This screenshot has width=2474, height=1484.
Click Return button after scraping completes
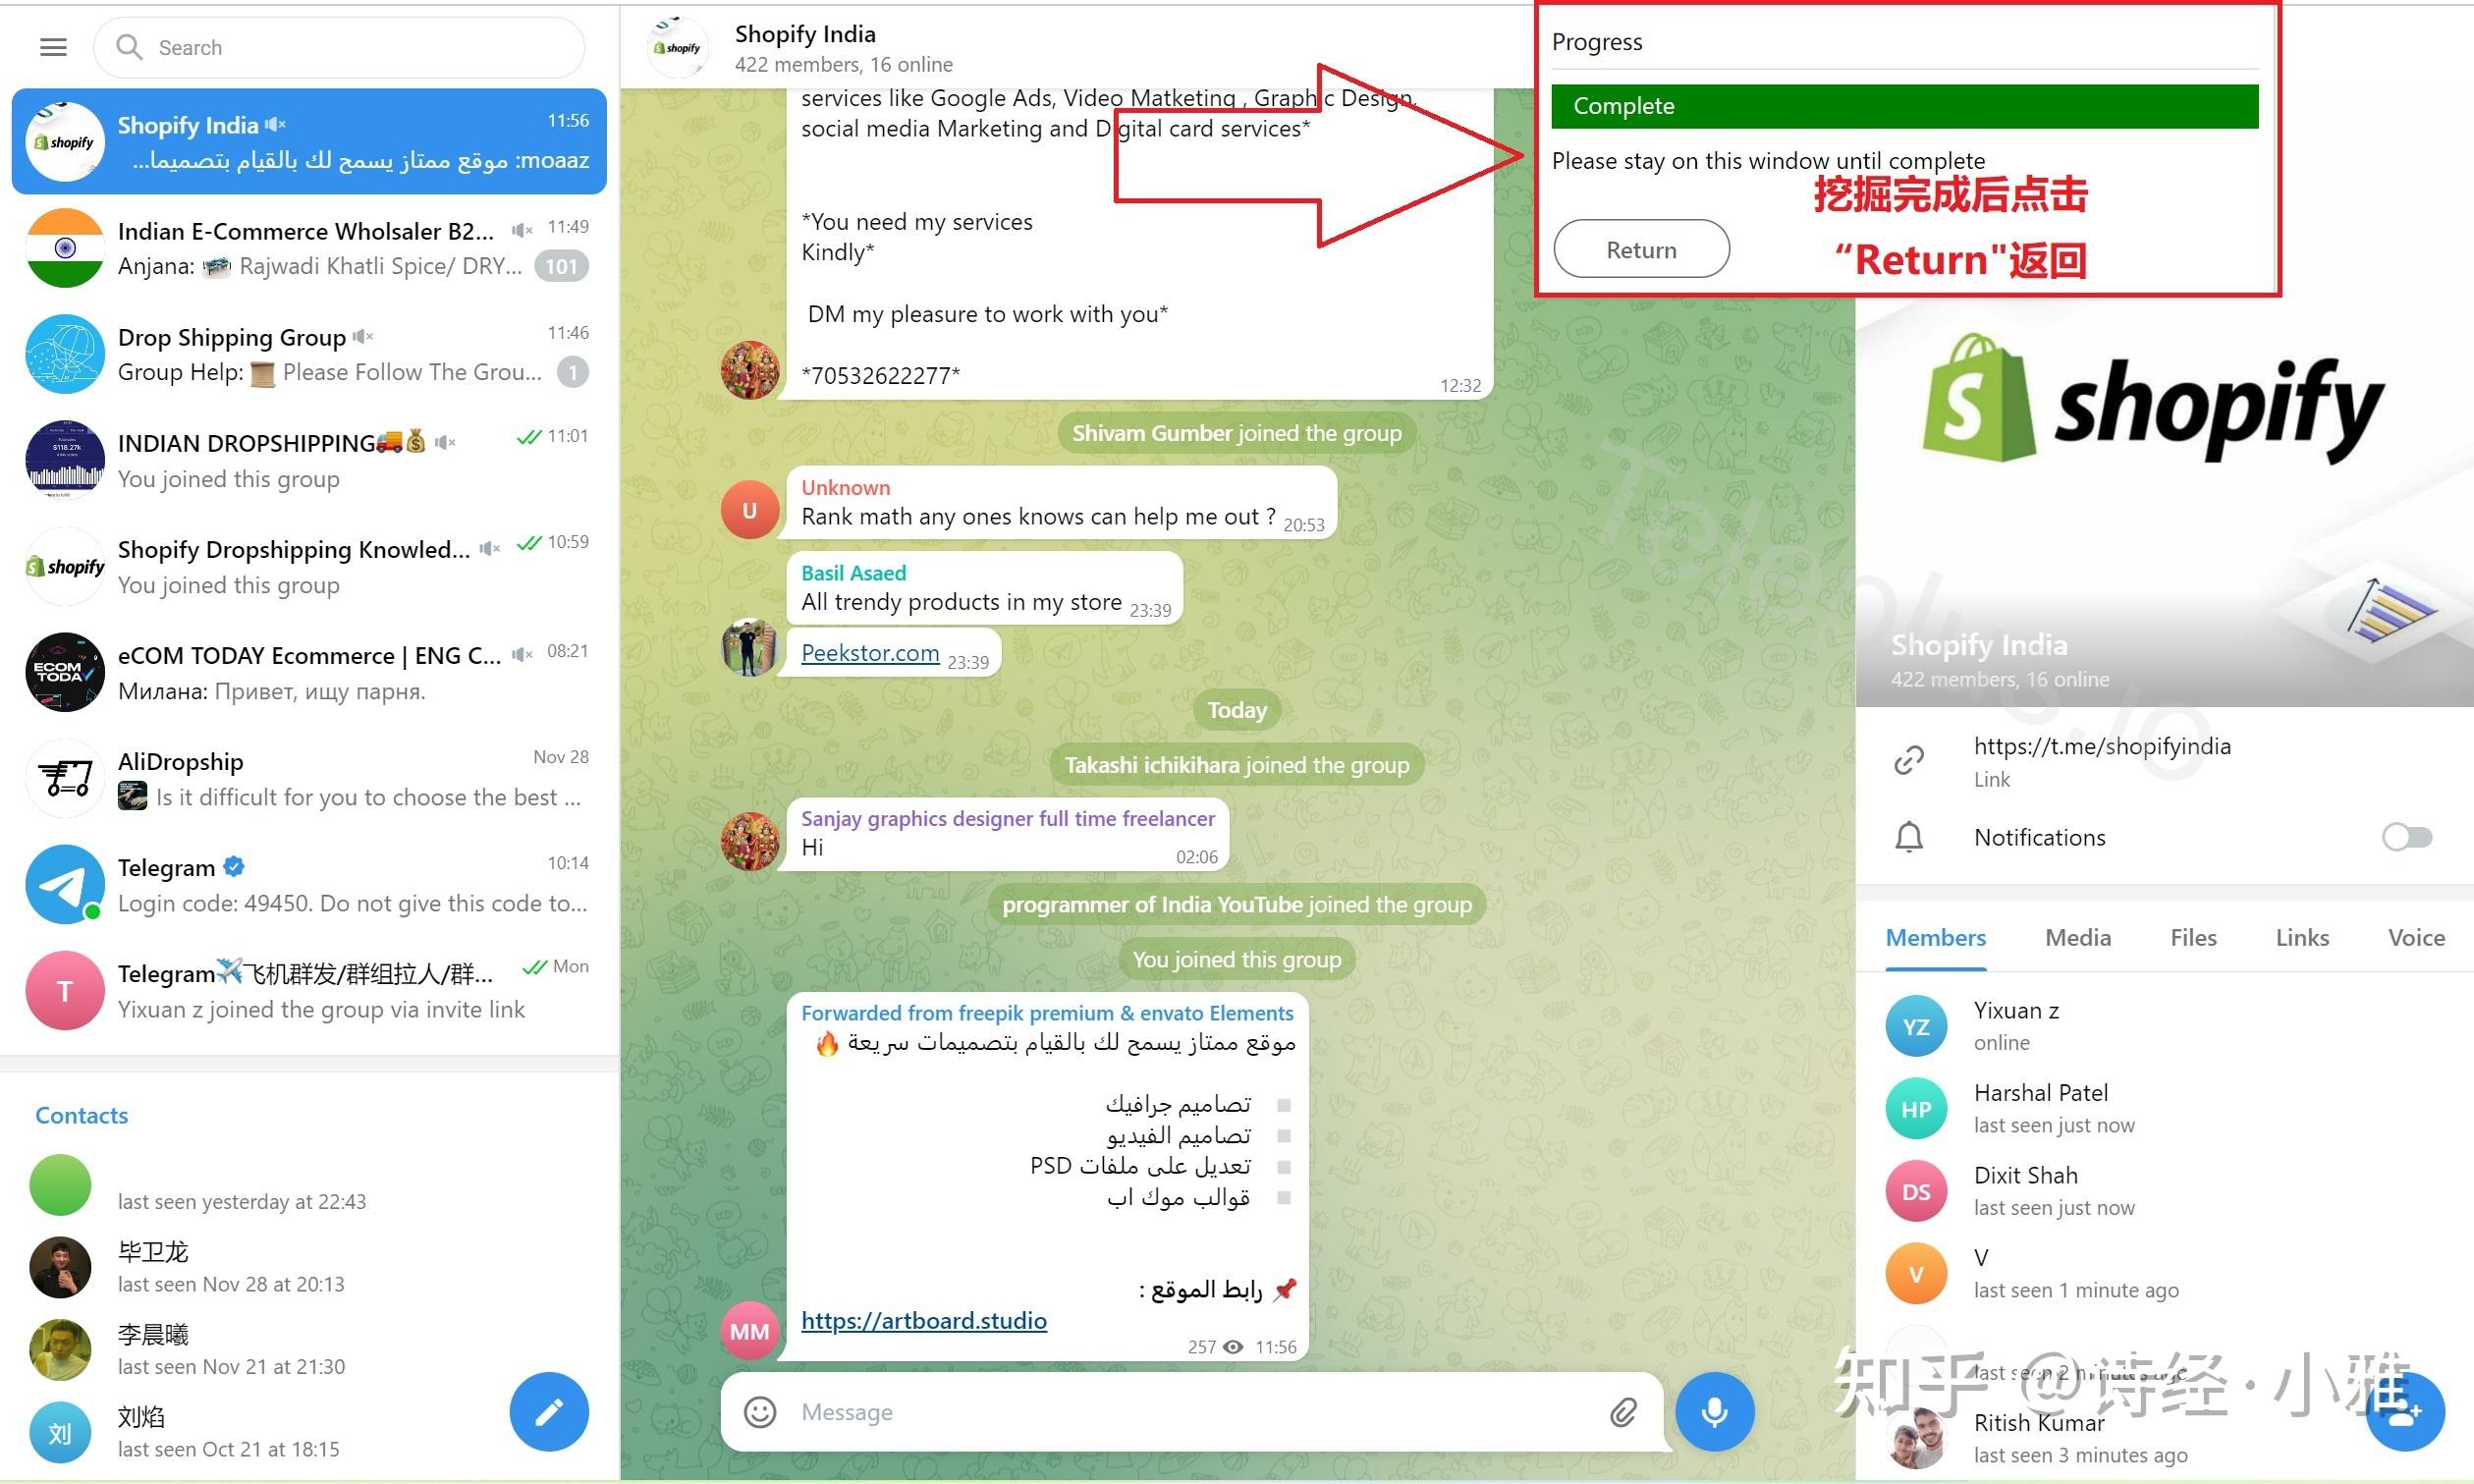(x=1639, y=249)
